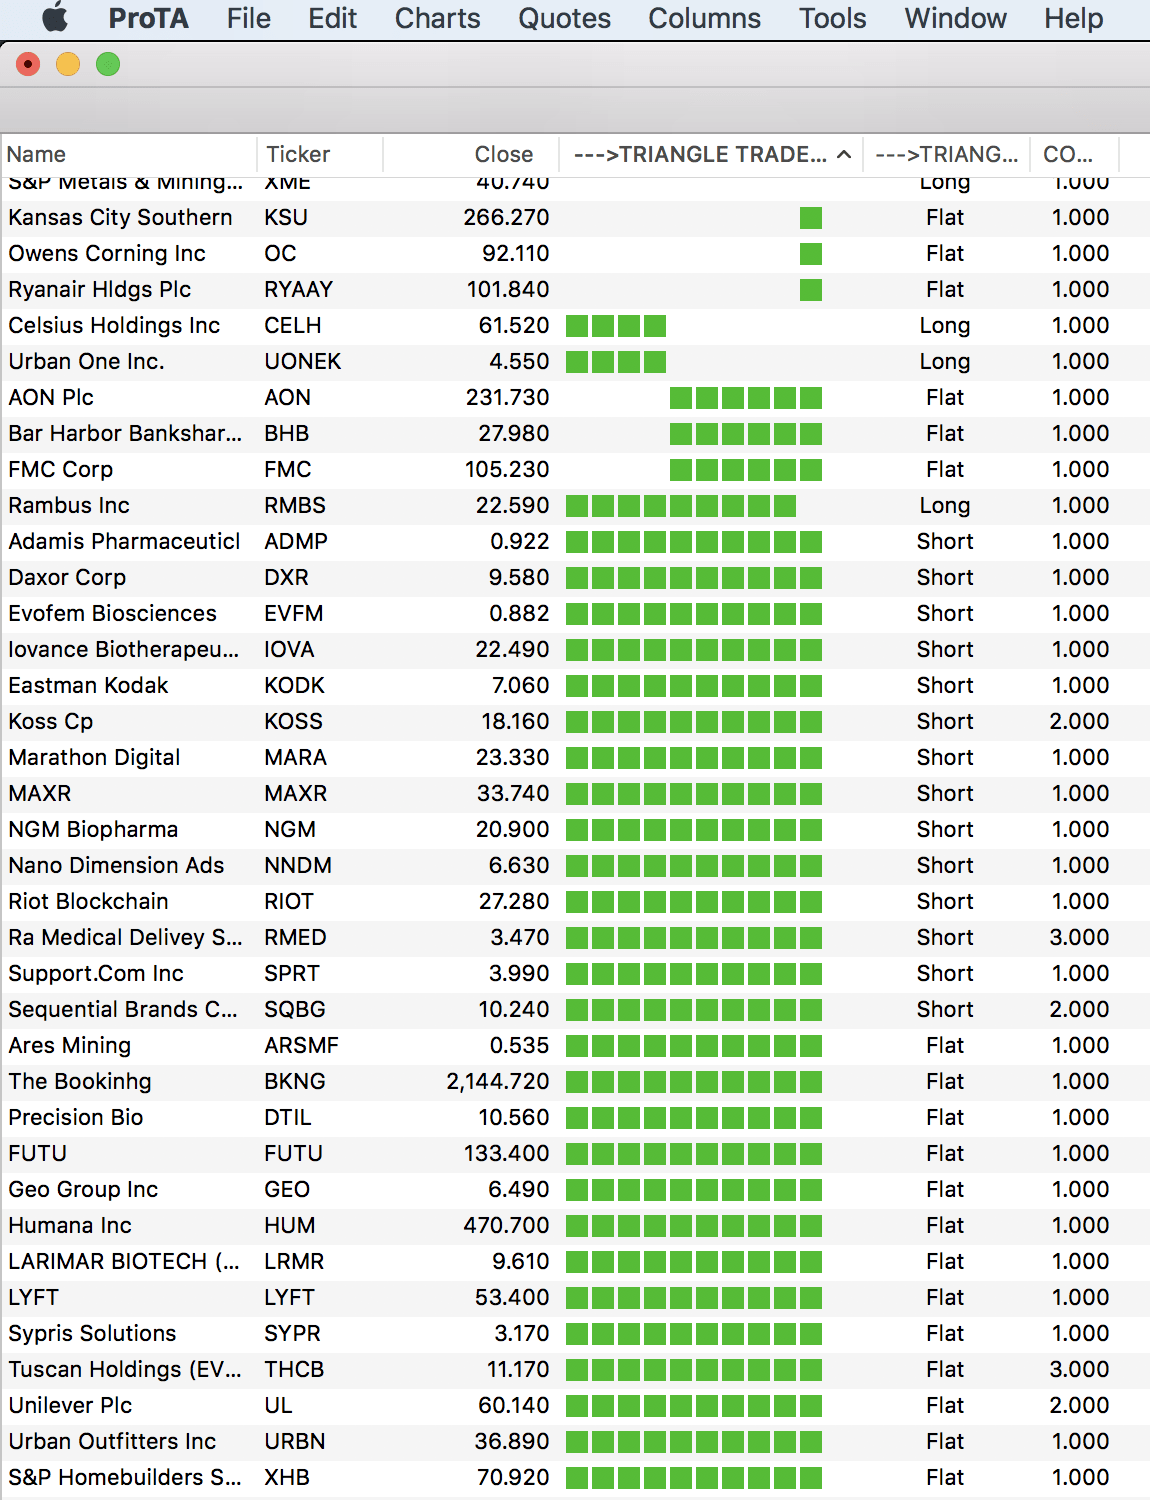
Task: Select ticker EVFM cell
Action: click(x=294, y=613)
